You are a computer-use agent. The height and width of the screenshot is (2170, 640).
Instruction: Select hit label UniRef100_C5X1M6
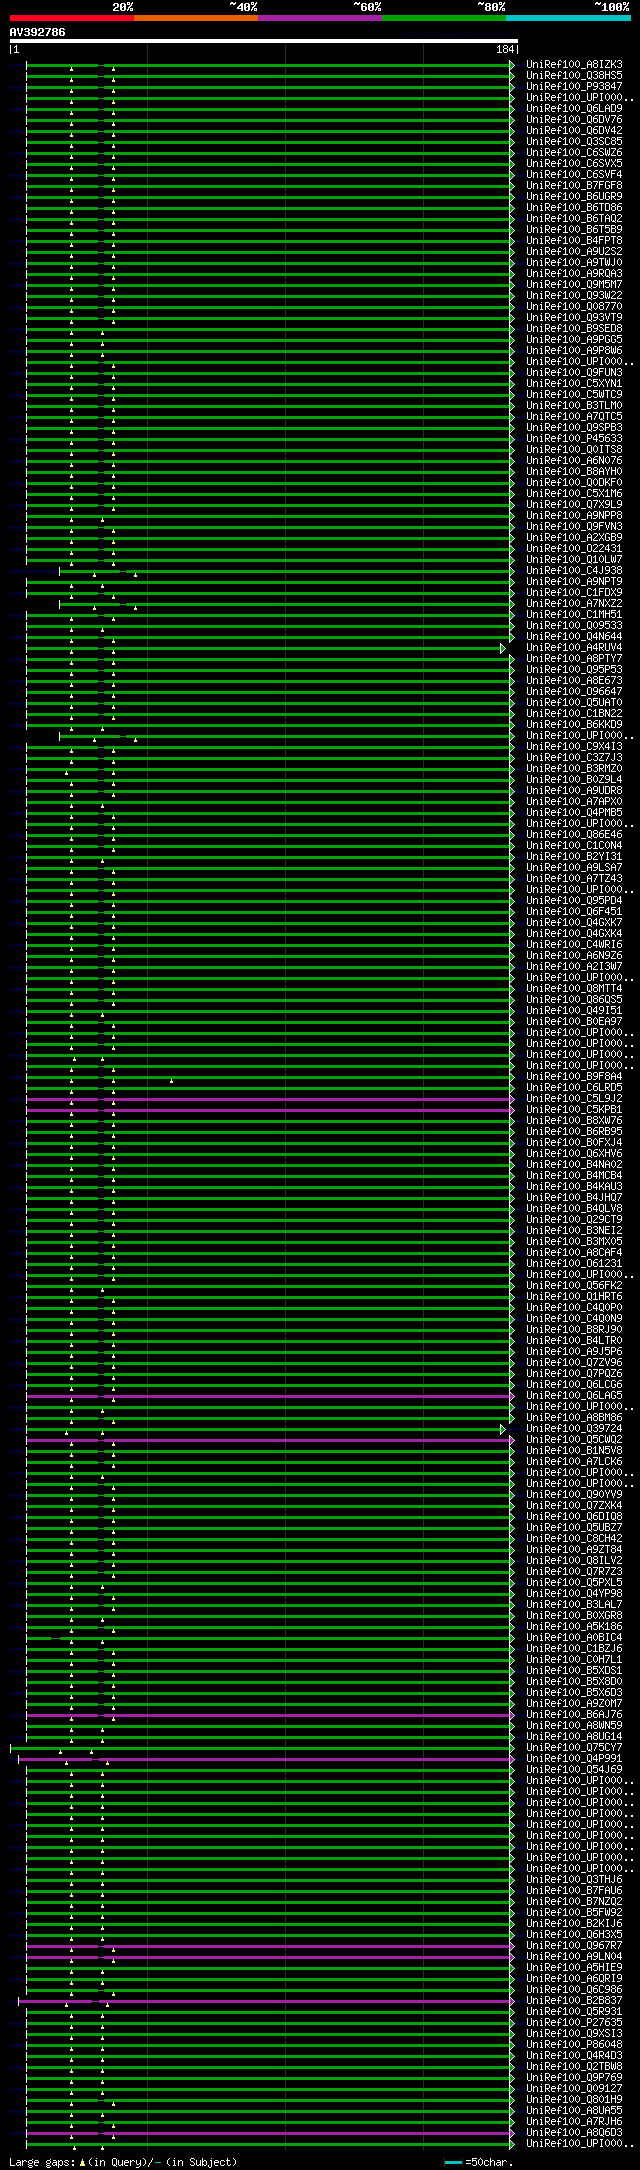click(574, 494)
